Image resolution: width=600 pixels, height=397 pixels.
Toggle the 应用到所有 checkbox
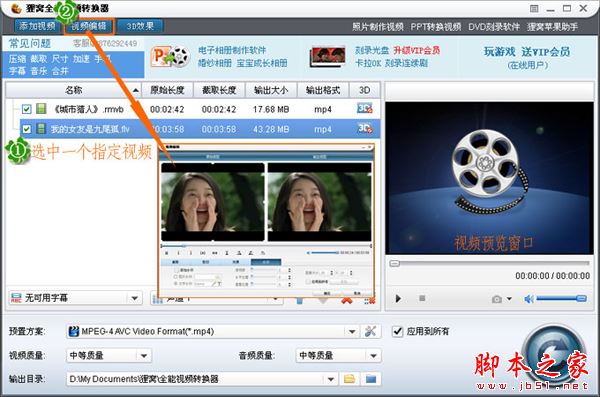[398, 331]
